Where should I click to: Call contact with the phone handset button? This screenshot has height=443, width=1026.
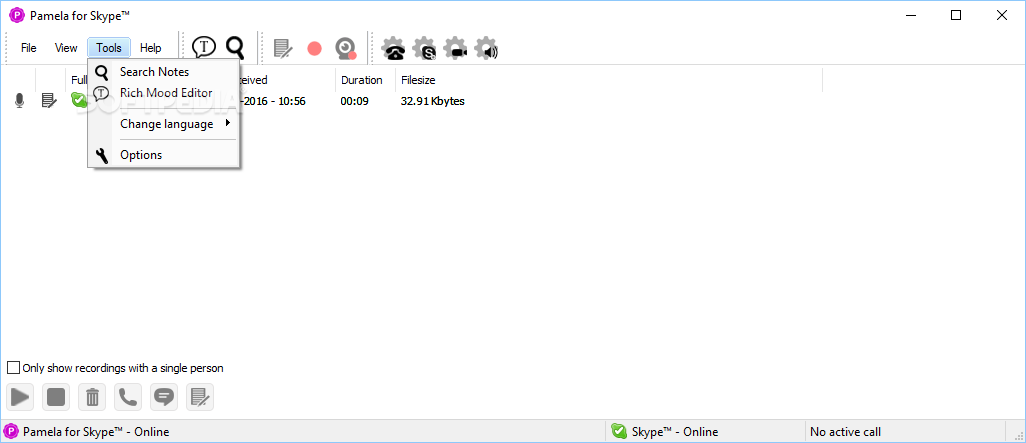tap(128, 397)
